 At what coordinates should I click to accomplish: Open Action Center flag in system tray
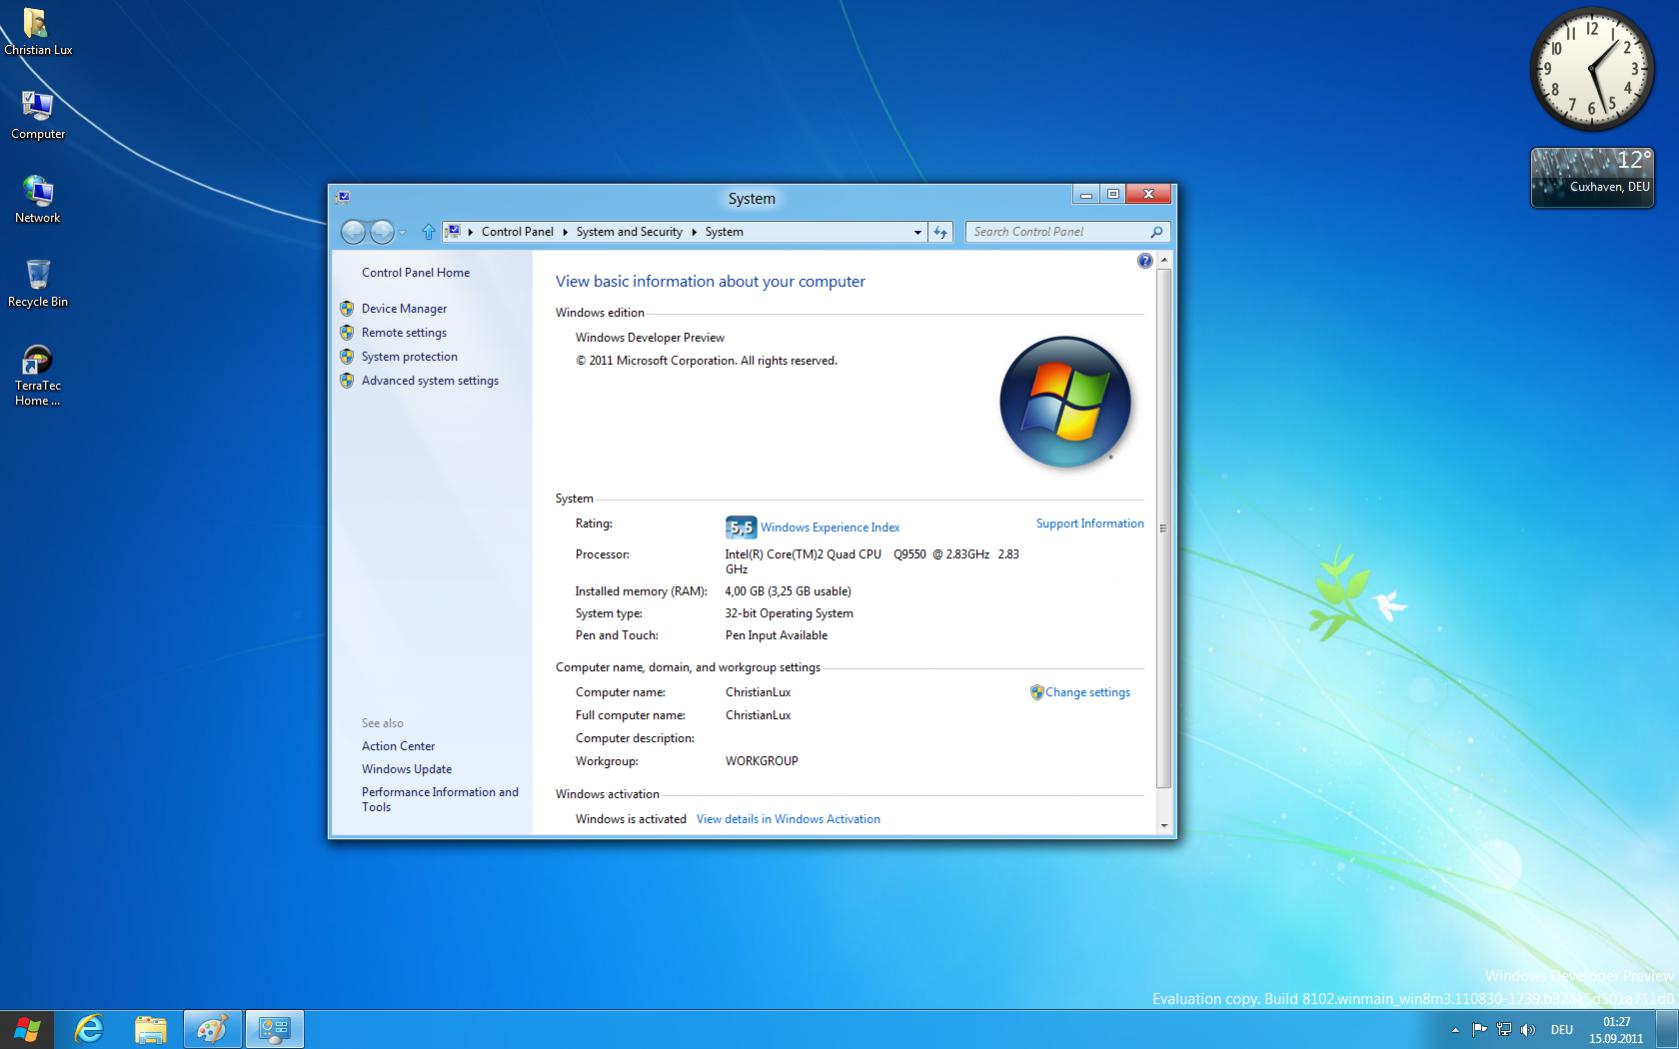pos(1480,1029)
